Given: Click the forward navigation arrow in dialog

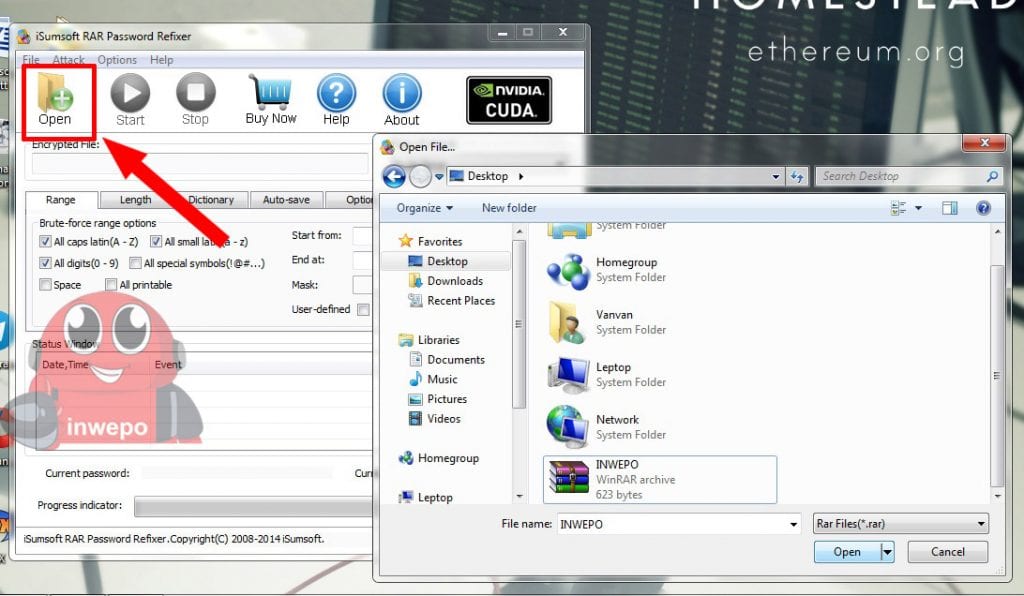Looking at the screenshot, I should coord(420,176).
